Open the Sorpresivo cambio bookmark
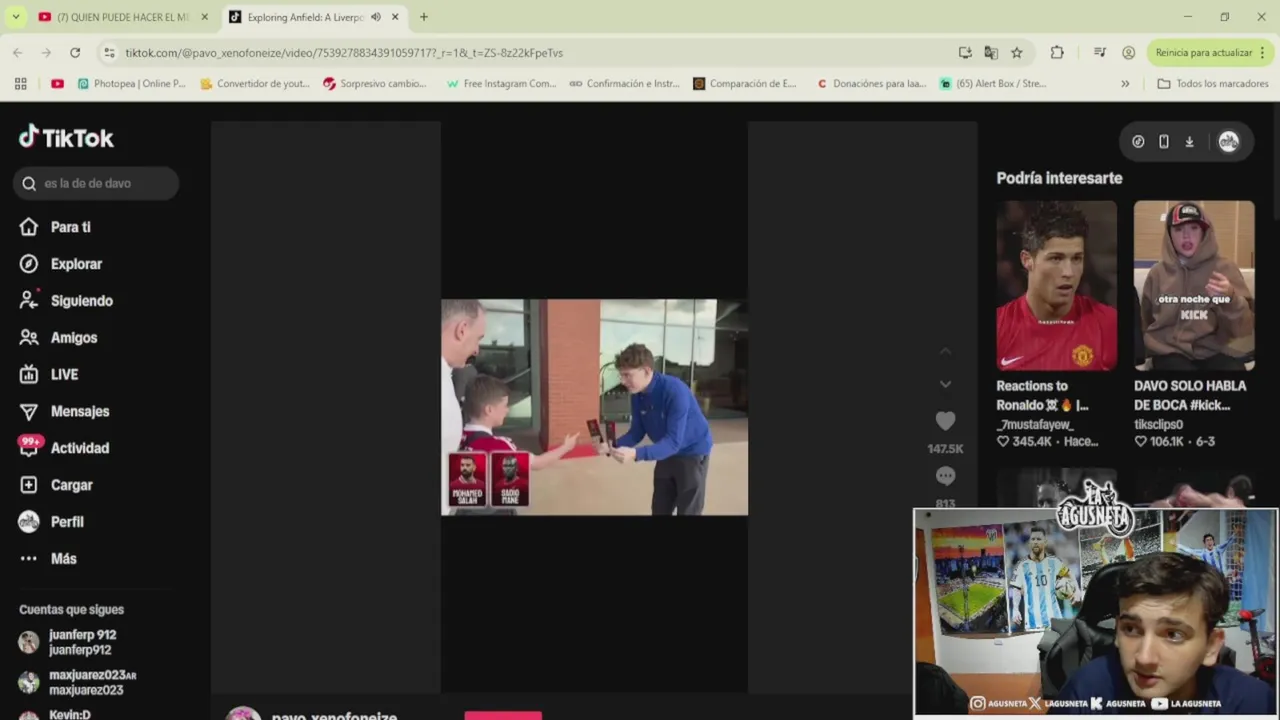The height and width of the screenshot is (720, 1280). [x=375, y=84]
